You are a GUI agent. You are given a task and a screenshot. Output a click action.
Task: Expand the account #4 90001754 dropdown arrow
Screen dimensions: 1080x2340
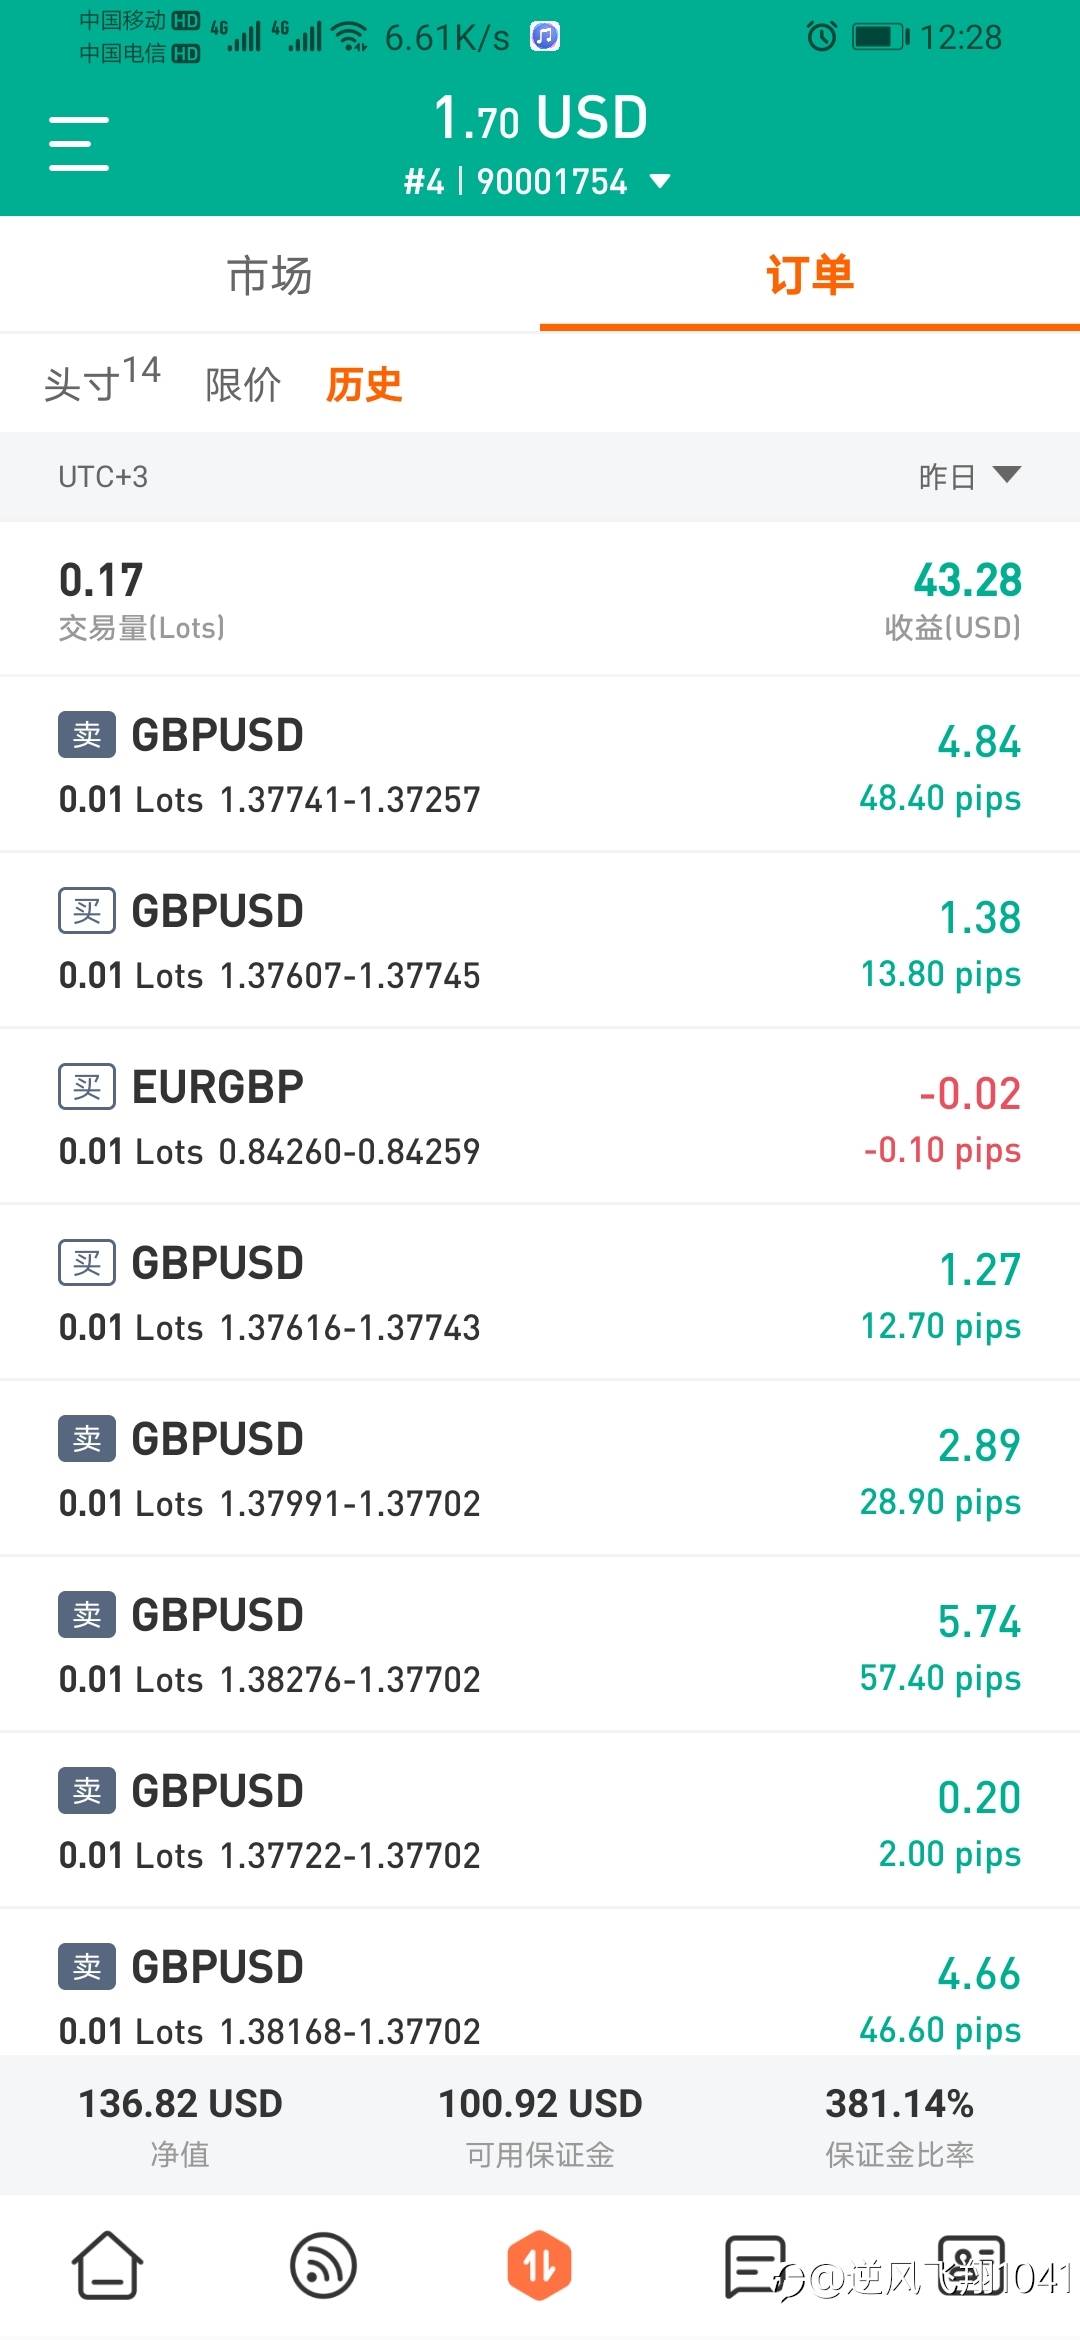coord(660,182)
